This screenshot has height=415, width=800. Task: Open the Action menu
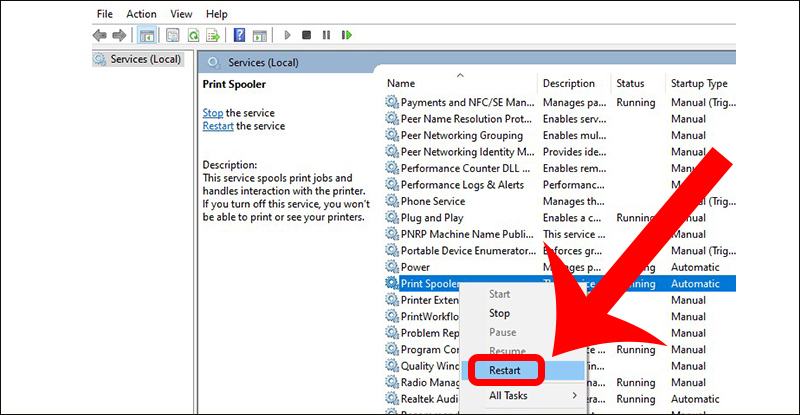click(x=141, y=14)
